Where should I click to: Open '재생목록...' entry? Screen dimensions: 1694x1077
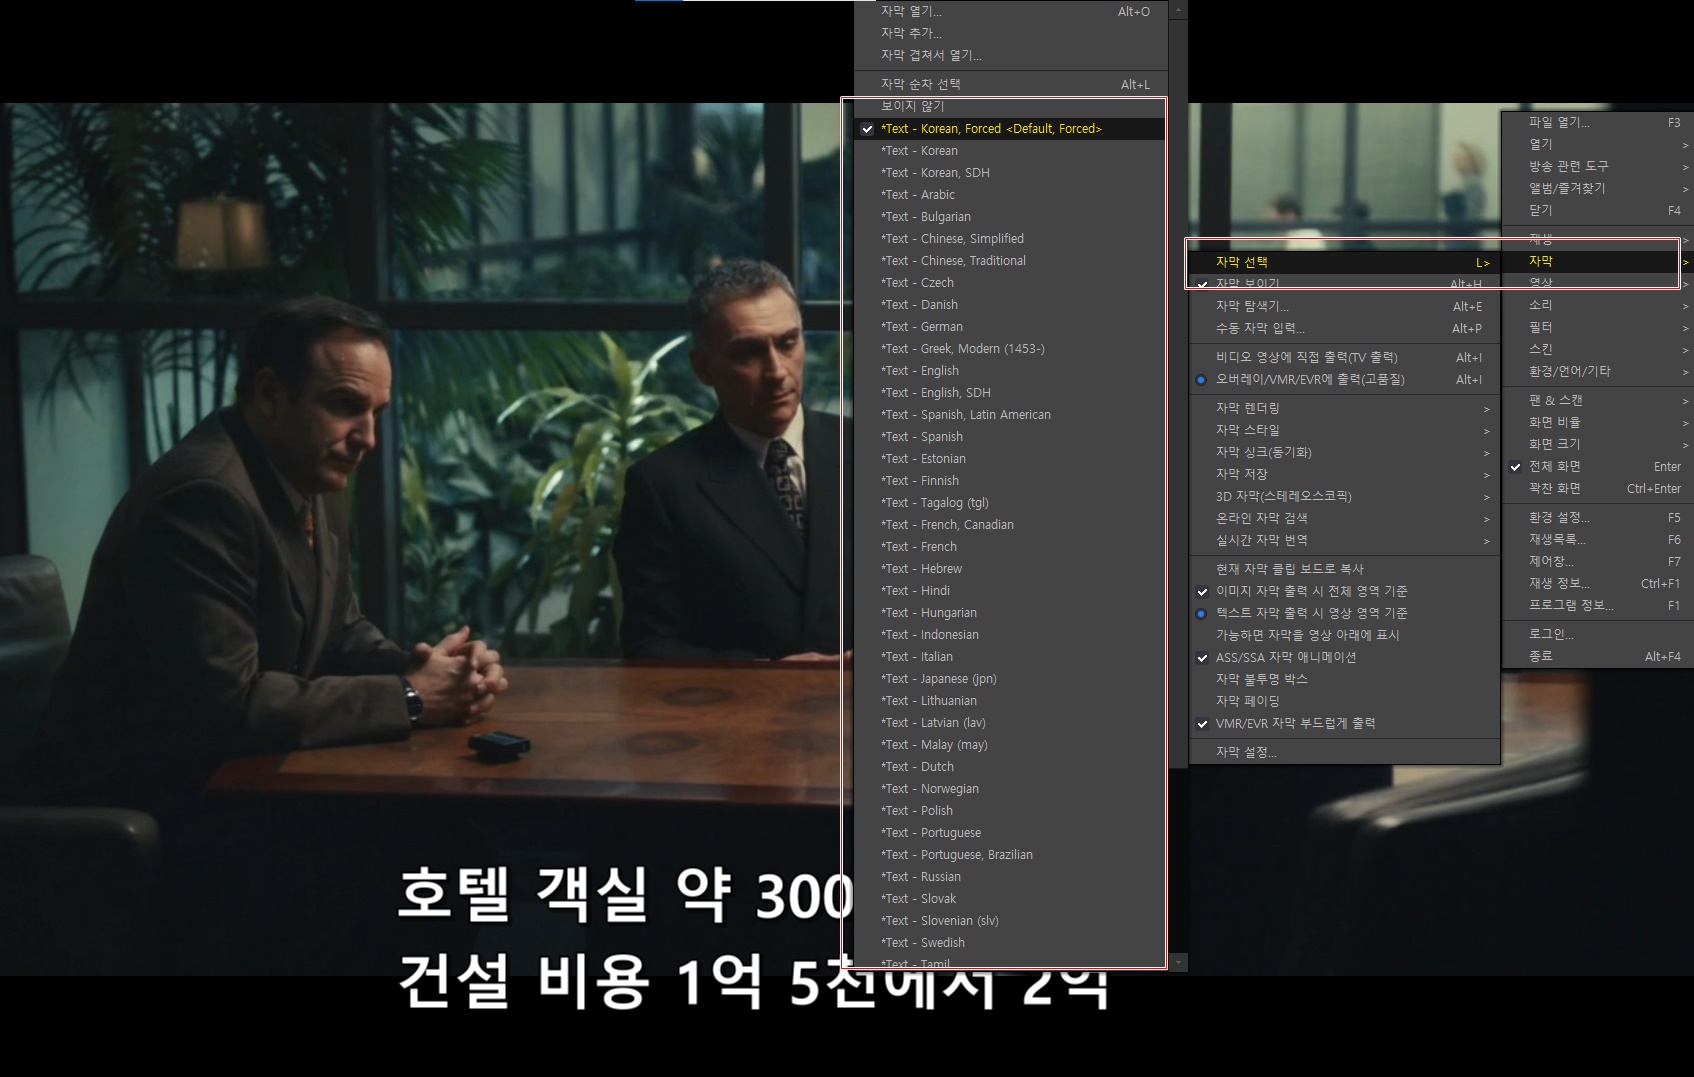[1597, 539]
